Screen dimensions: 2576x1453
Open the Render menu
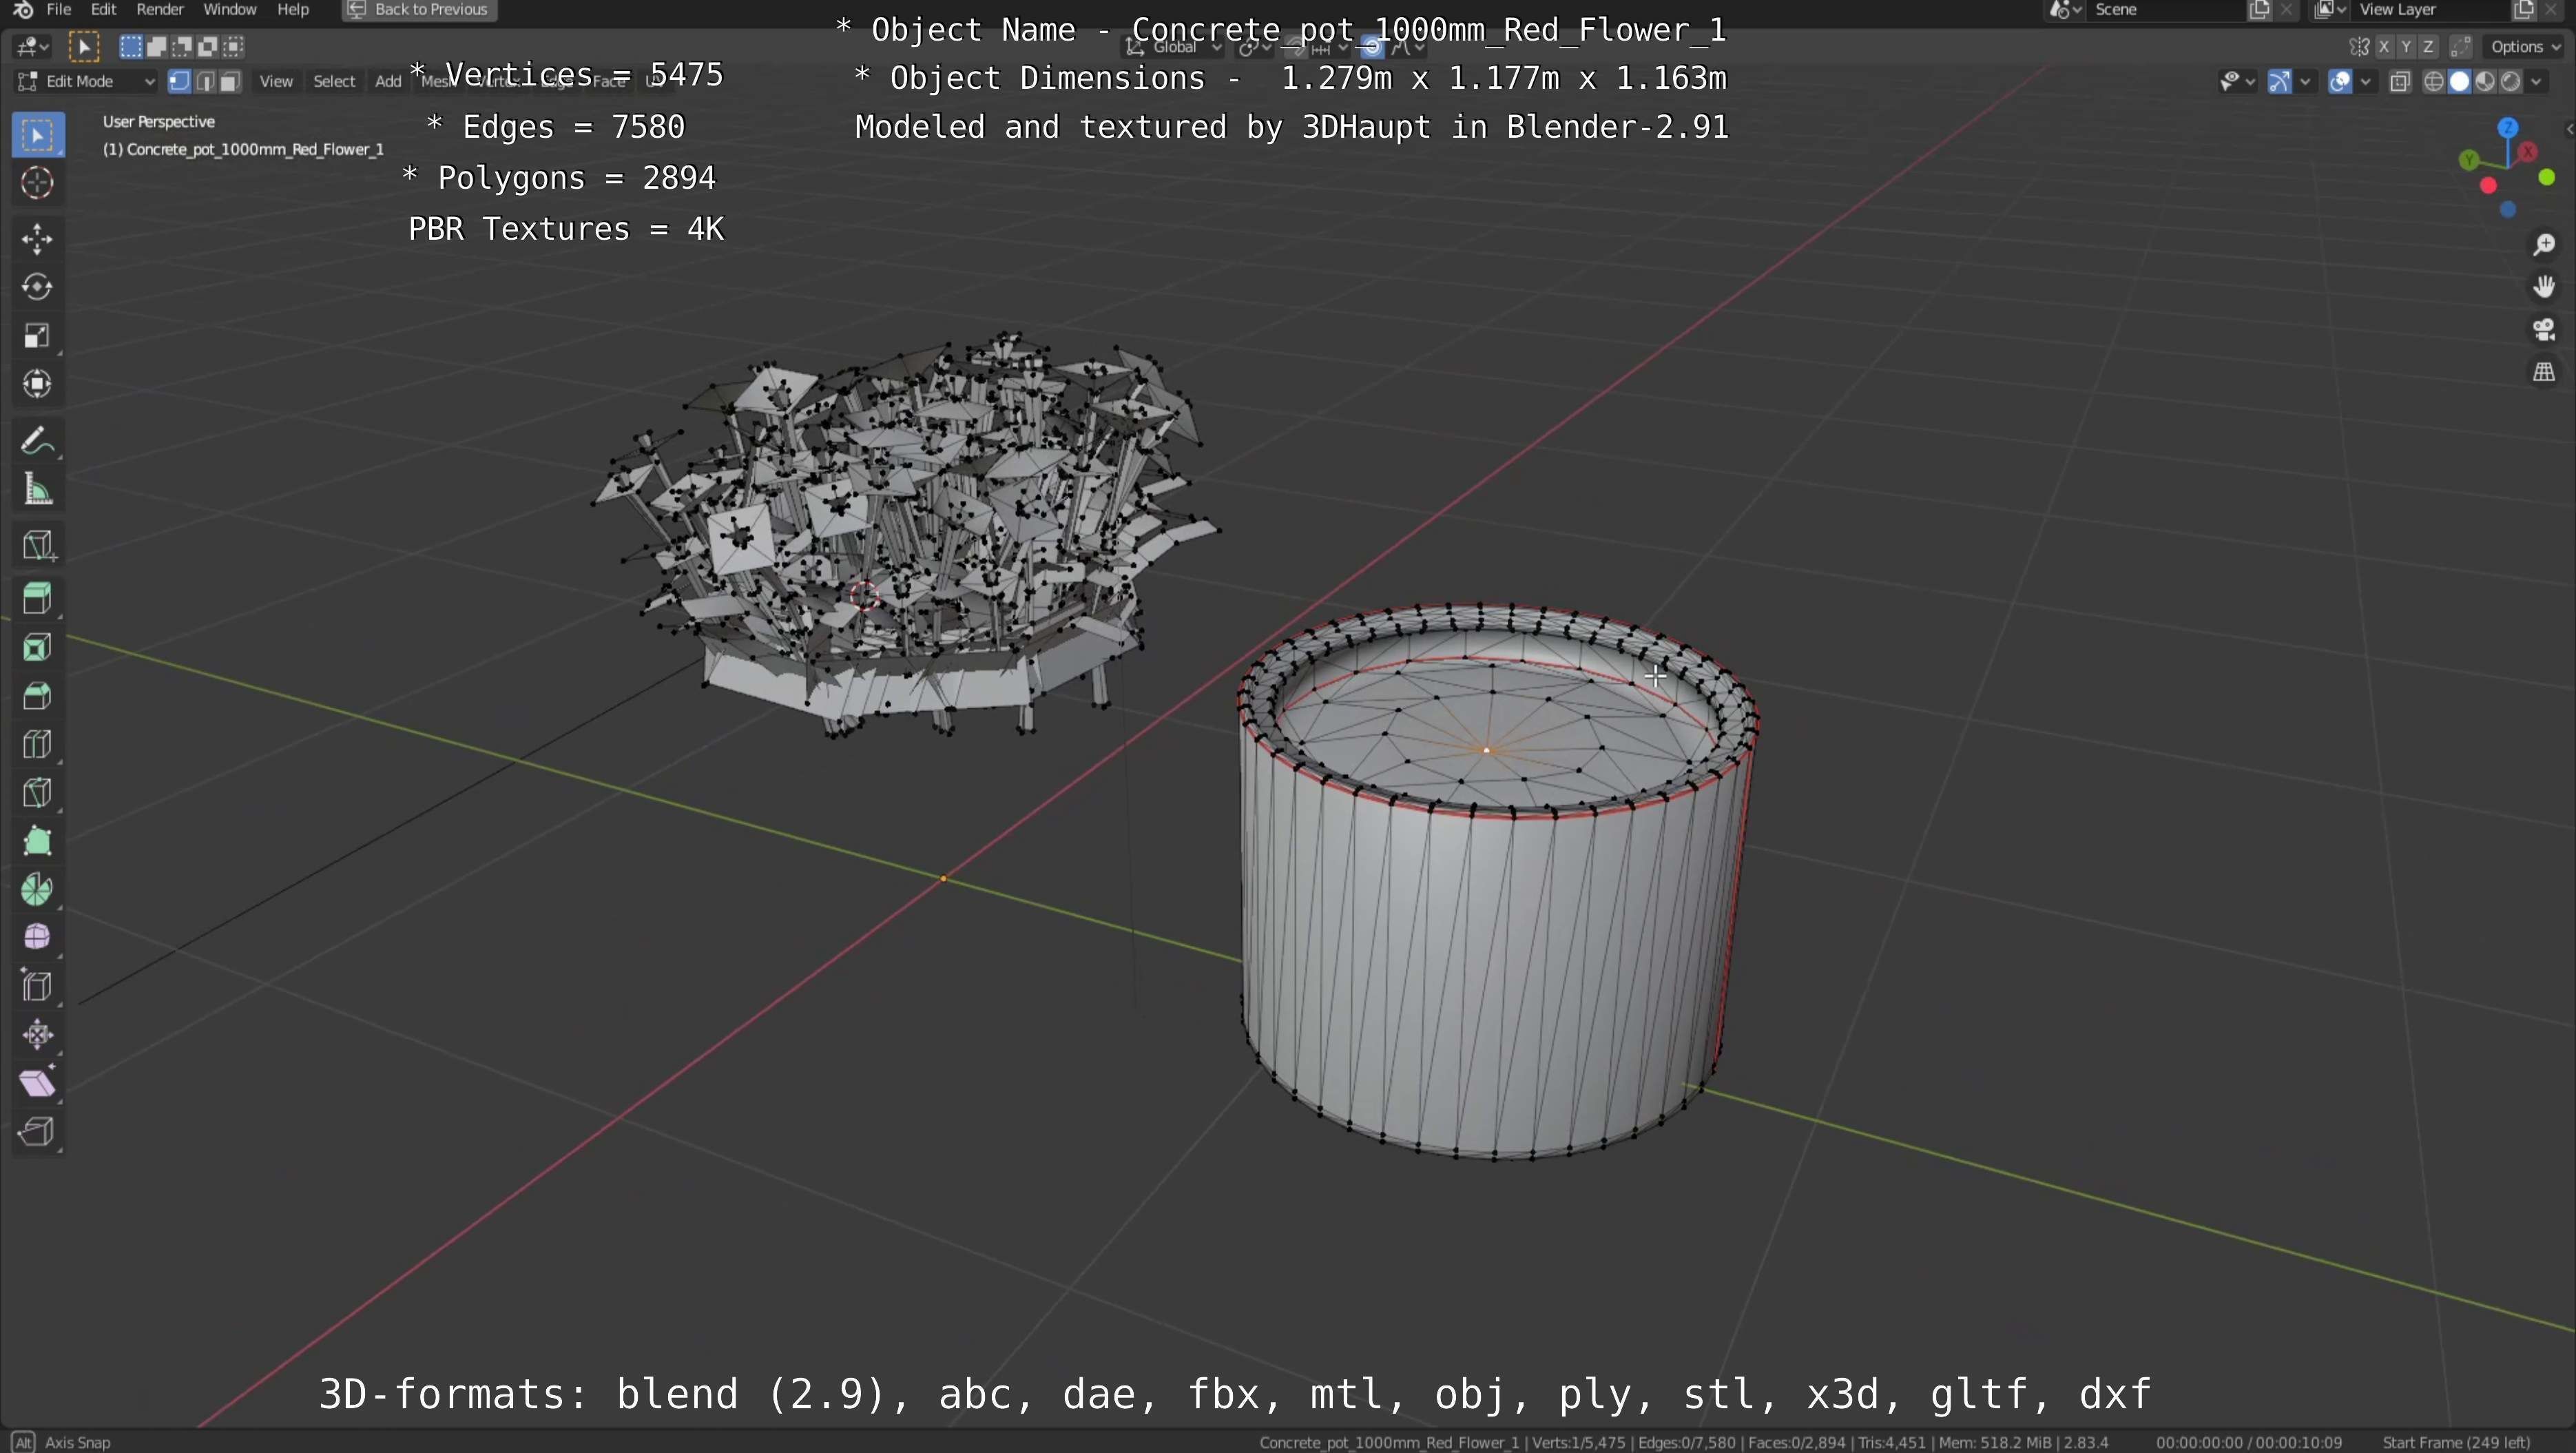click(160, 10)
